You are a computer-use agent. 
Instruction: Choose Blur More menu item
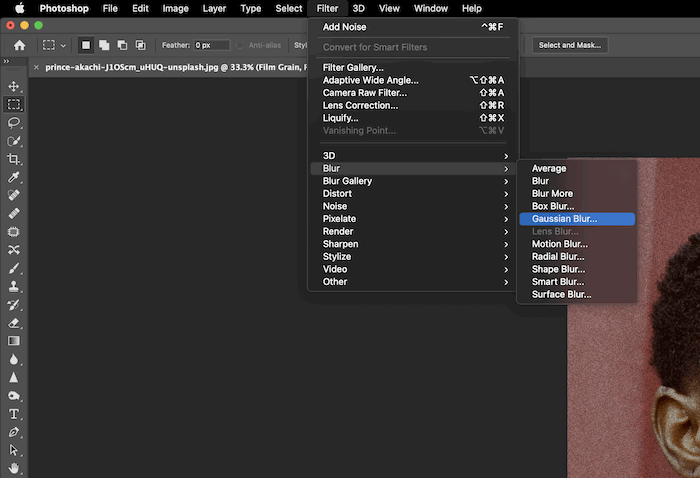577,194
